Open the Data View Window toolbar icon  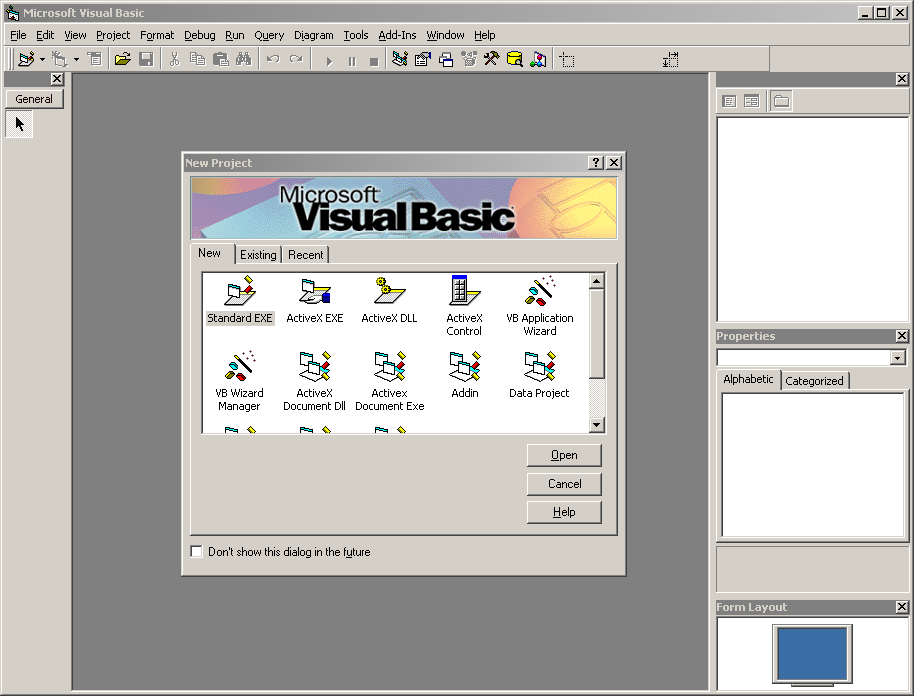click(x=515, y=59)
